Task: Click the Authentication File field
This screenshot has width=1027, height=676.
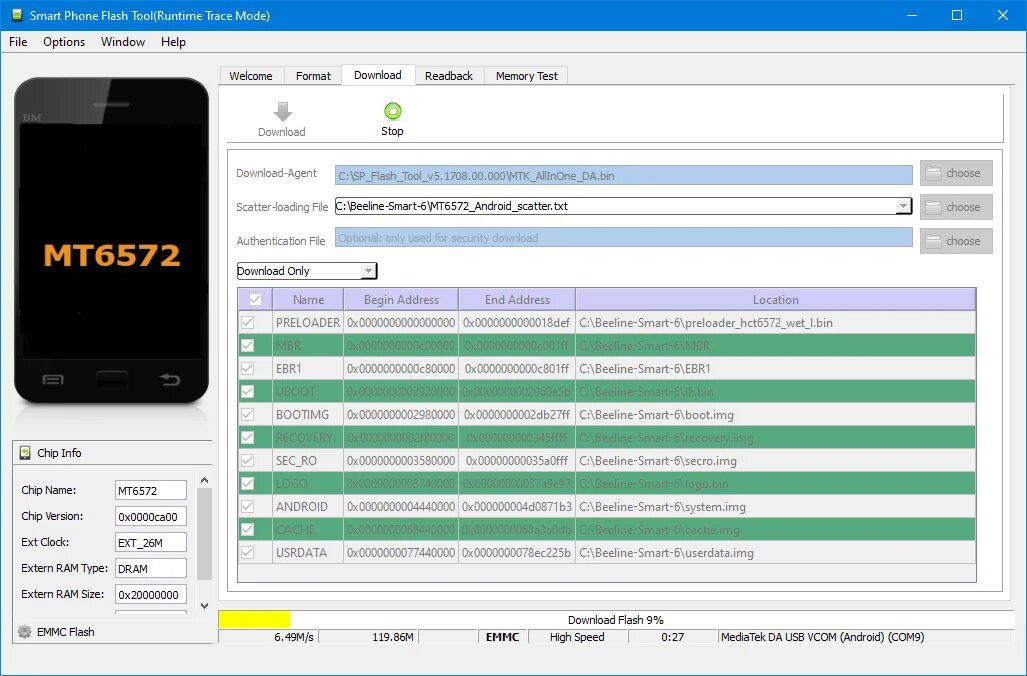Action: click(x=624, y=238)
